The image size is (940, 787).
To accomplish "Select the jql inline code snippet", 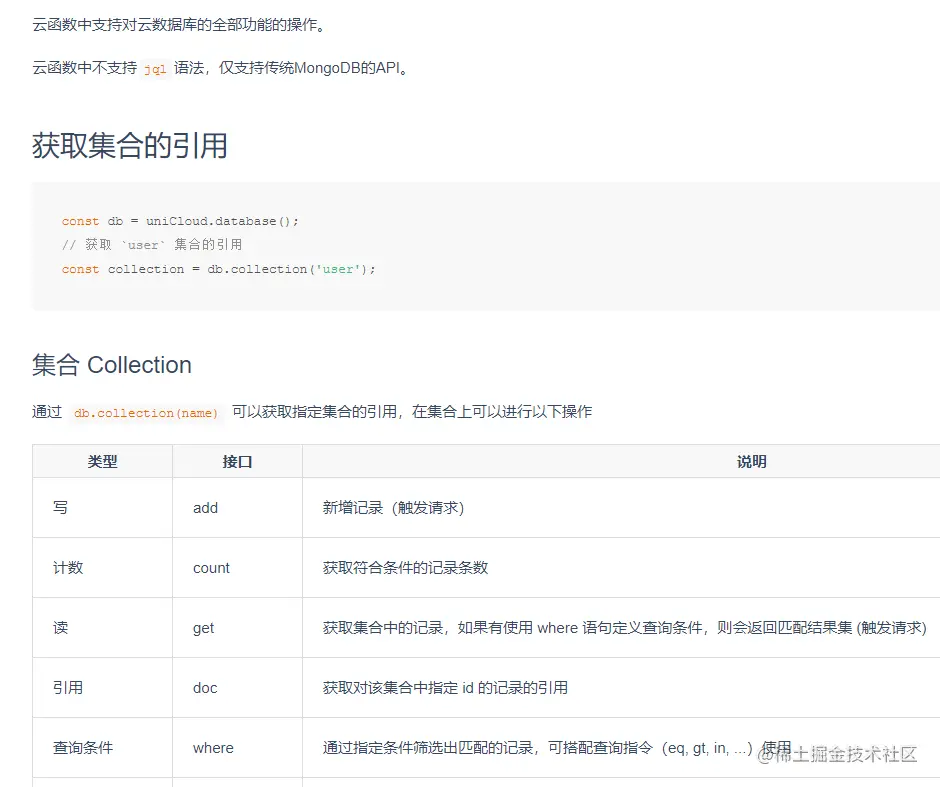I will pyautogui.click(x=155, y=70).
